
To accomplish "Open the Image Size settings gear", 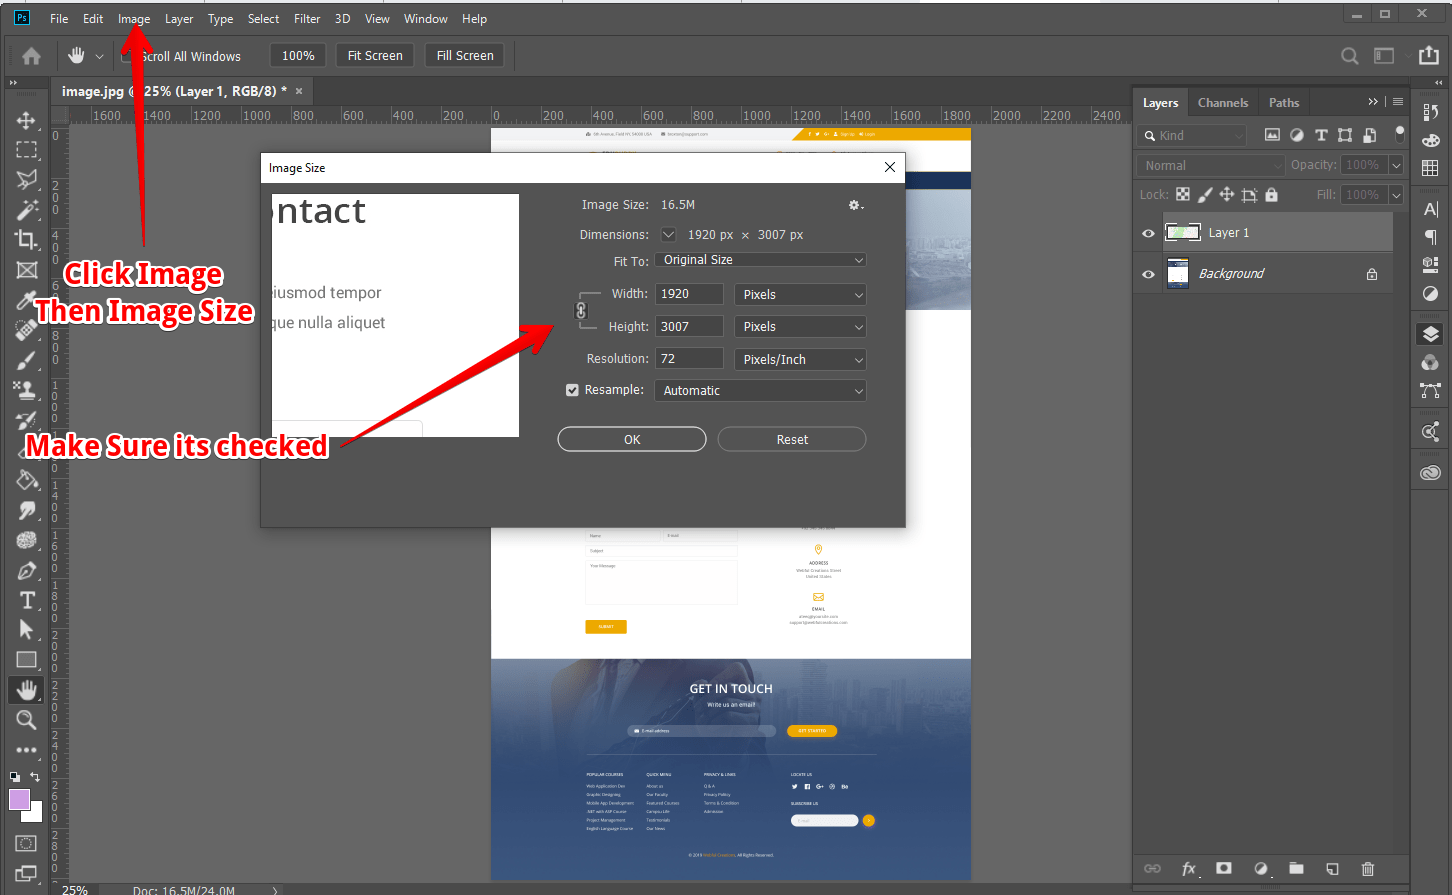I will click(x=855, y=205).
